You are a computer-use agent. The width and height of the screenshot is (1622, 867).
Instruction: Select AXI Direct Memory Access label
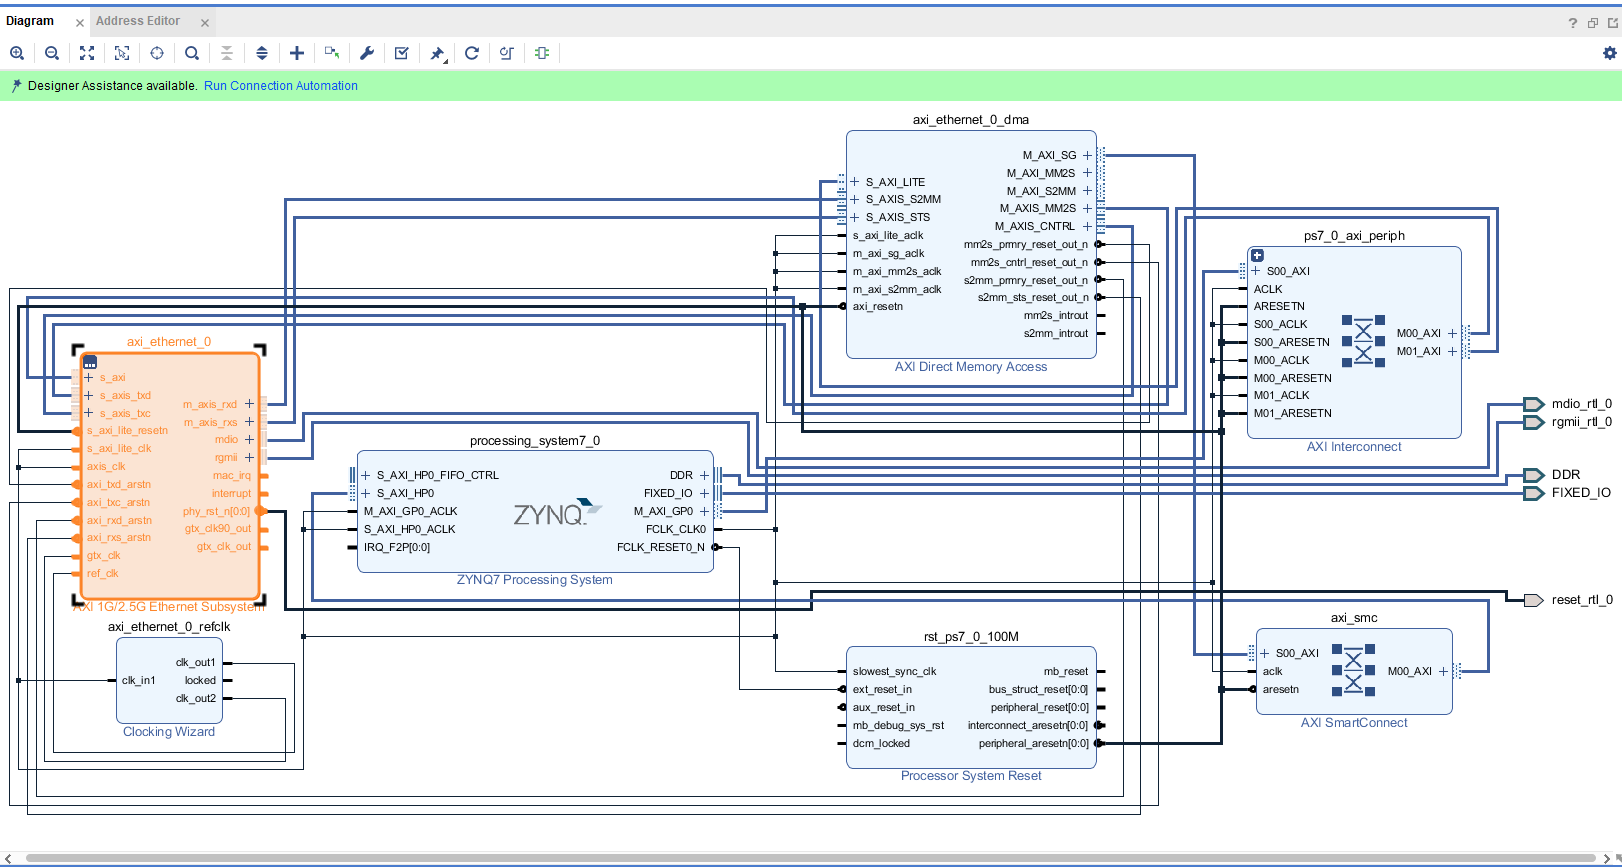coord(971,367)
